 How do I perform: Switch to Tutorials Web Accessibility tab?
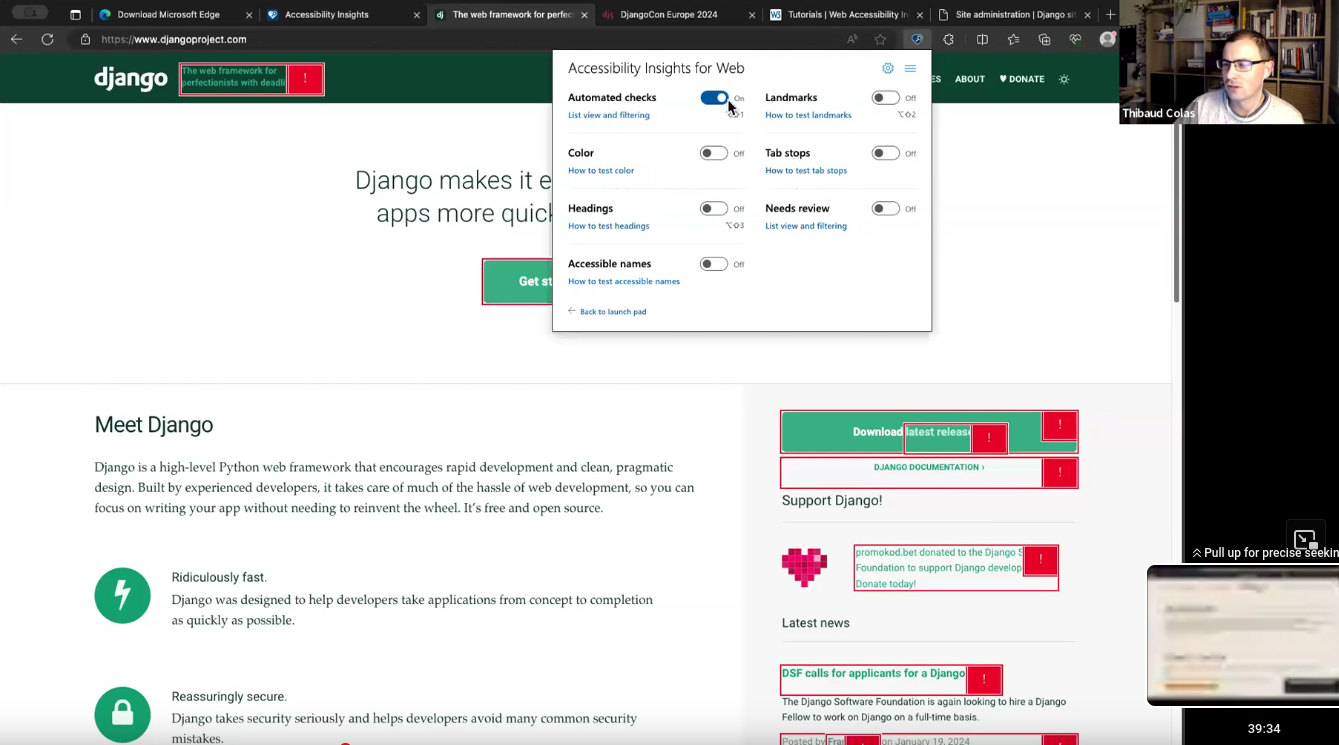(847, 15)
